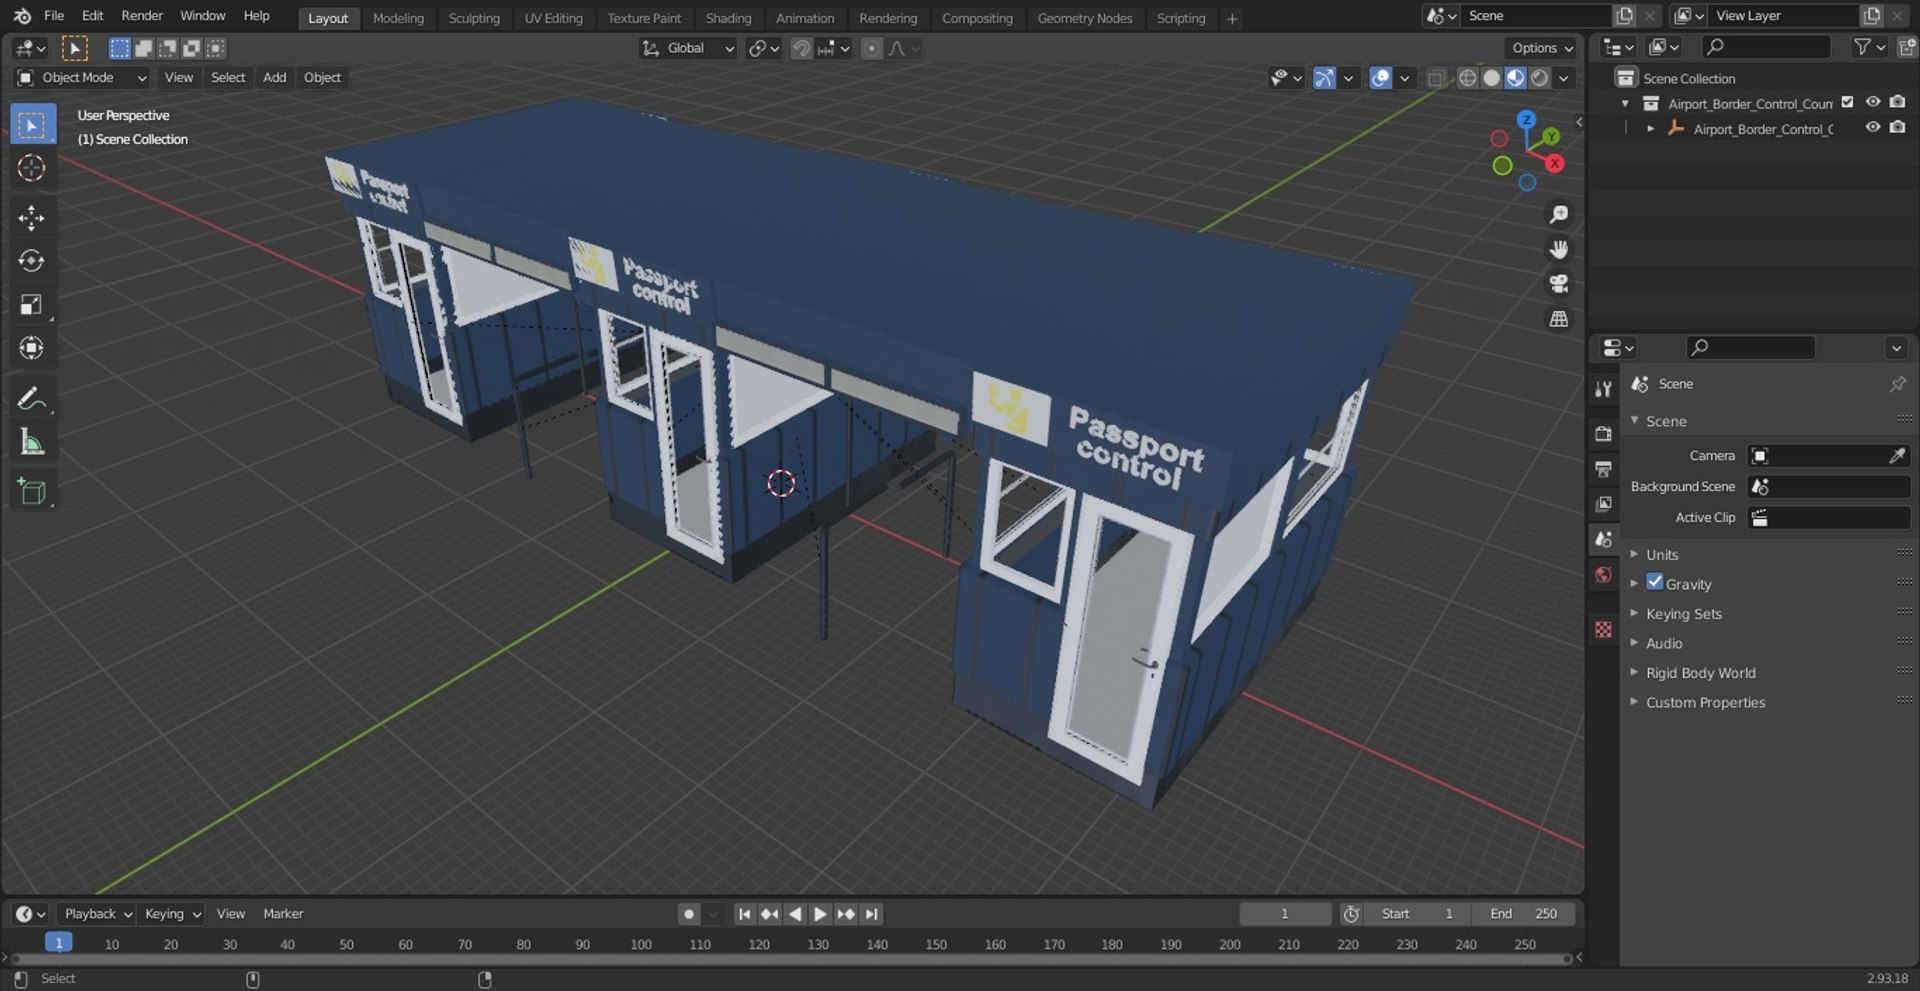The width and height of the screenshot is (1920, 991).
Task: Play the animation
Action: click(820, 914)
